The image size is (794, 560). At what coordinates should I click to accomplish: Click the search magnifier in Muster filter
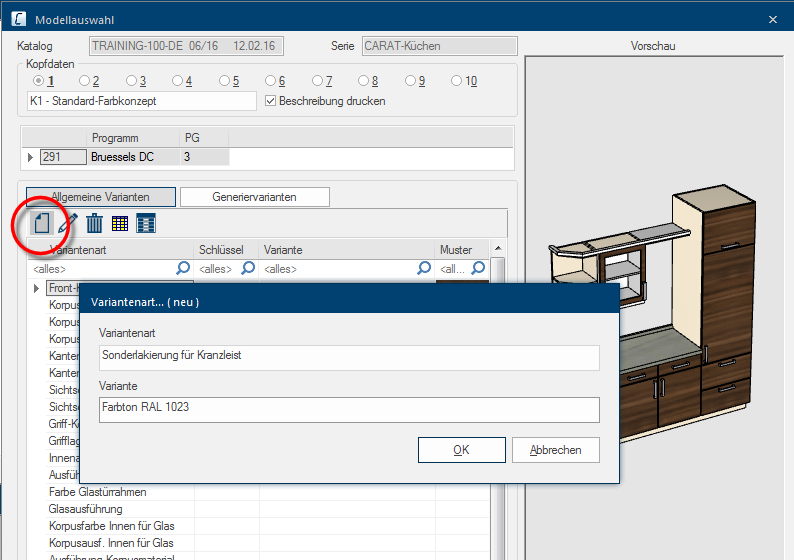click(x=479, y=268)
